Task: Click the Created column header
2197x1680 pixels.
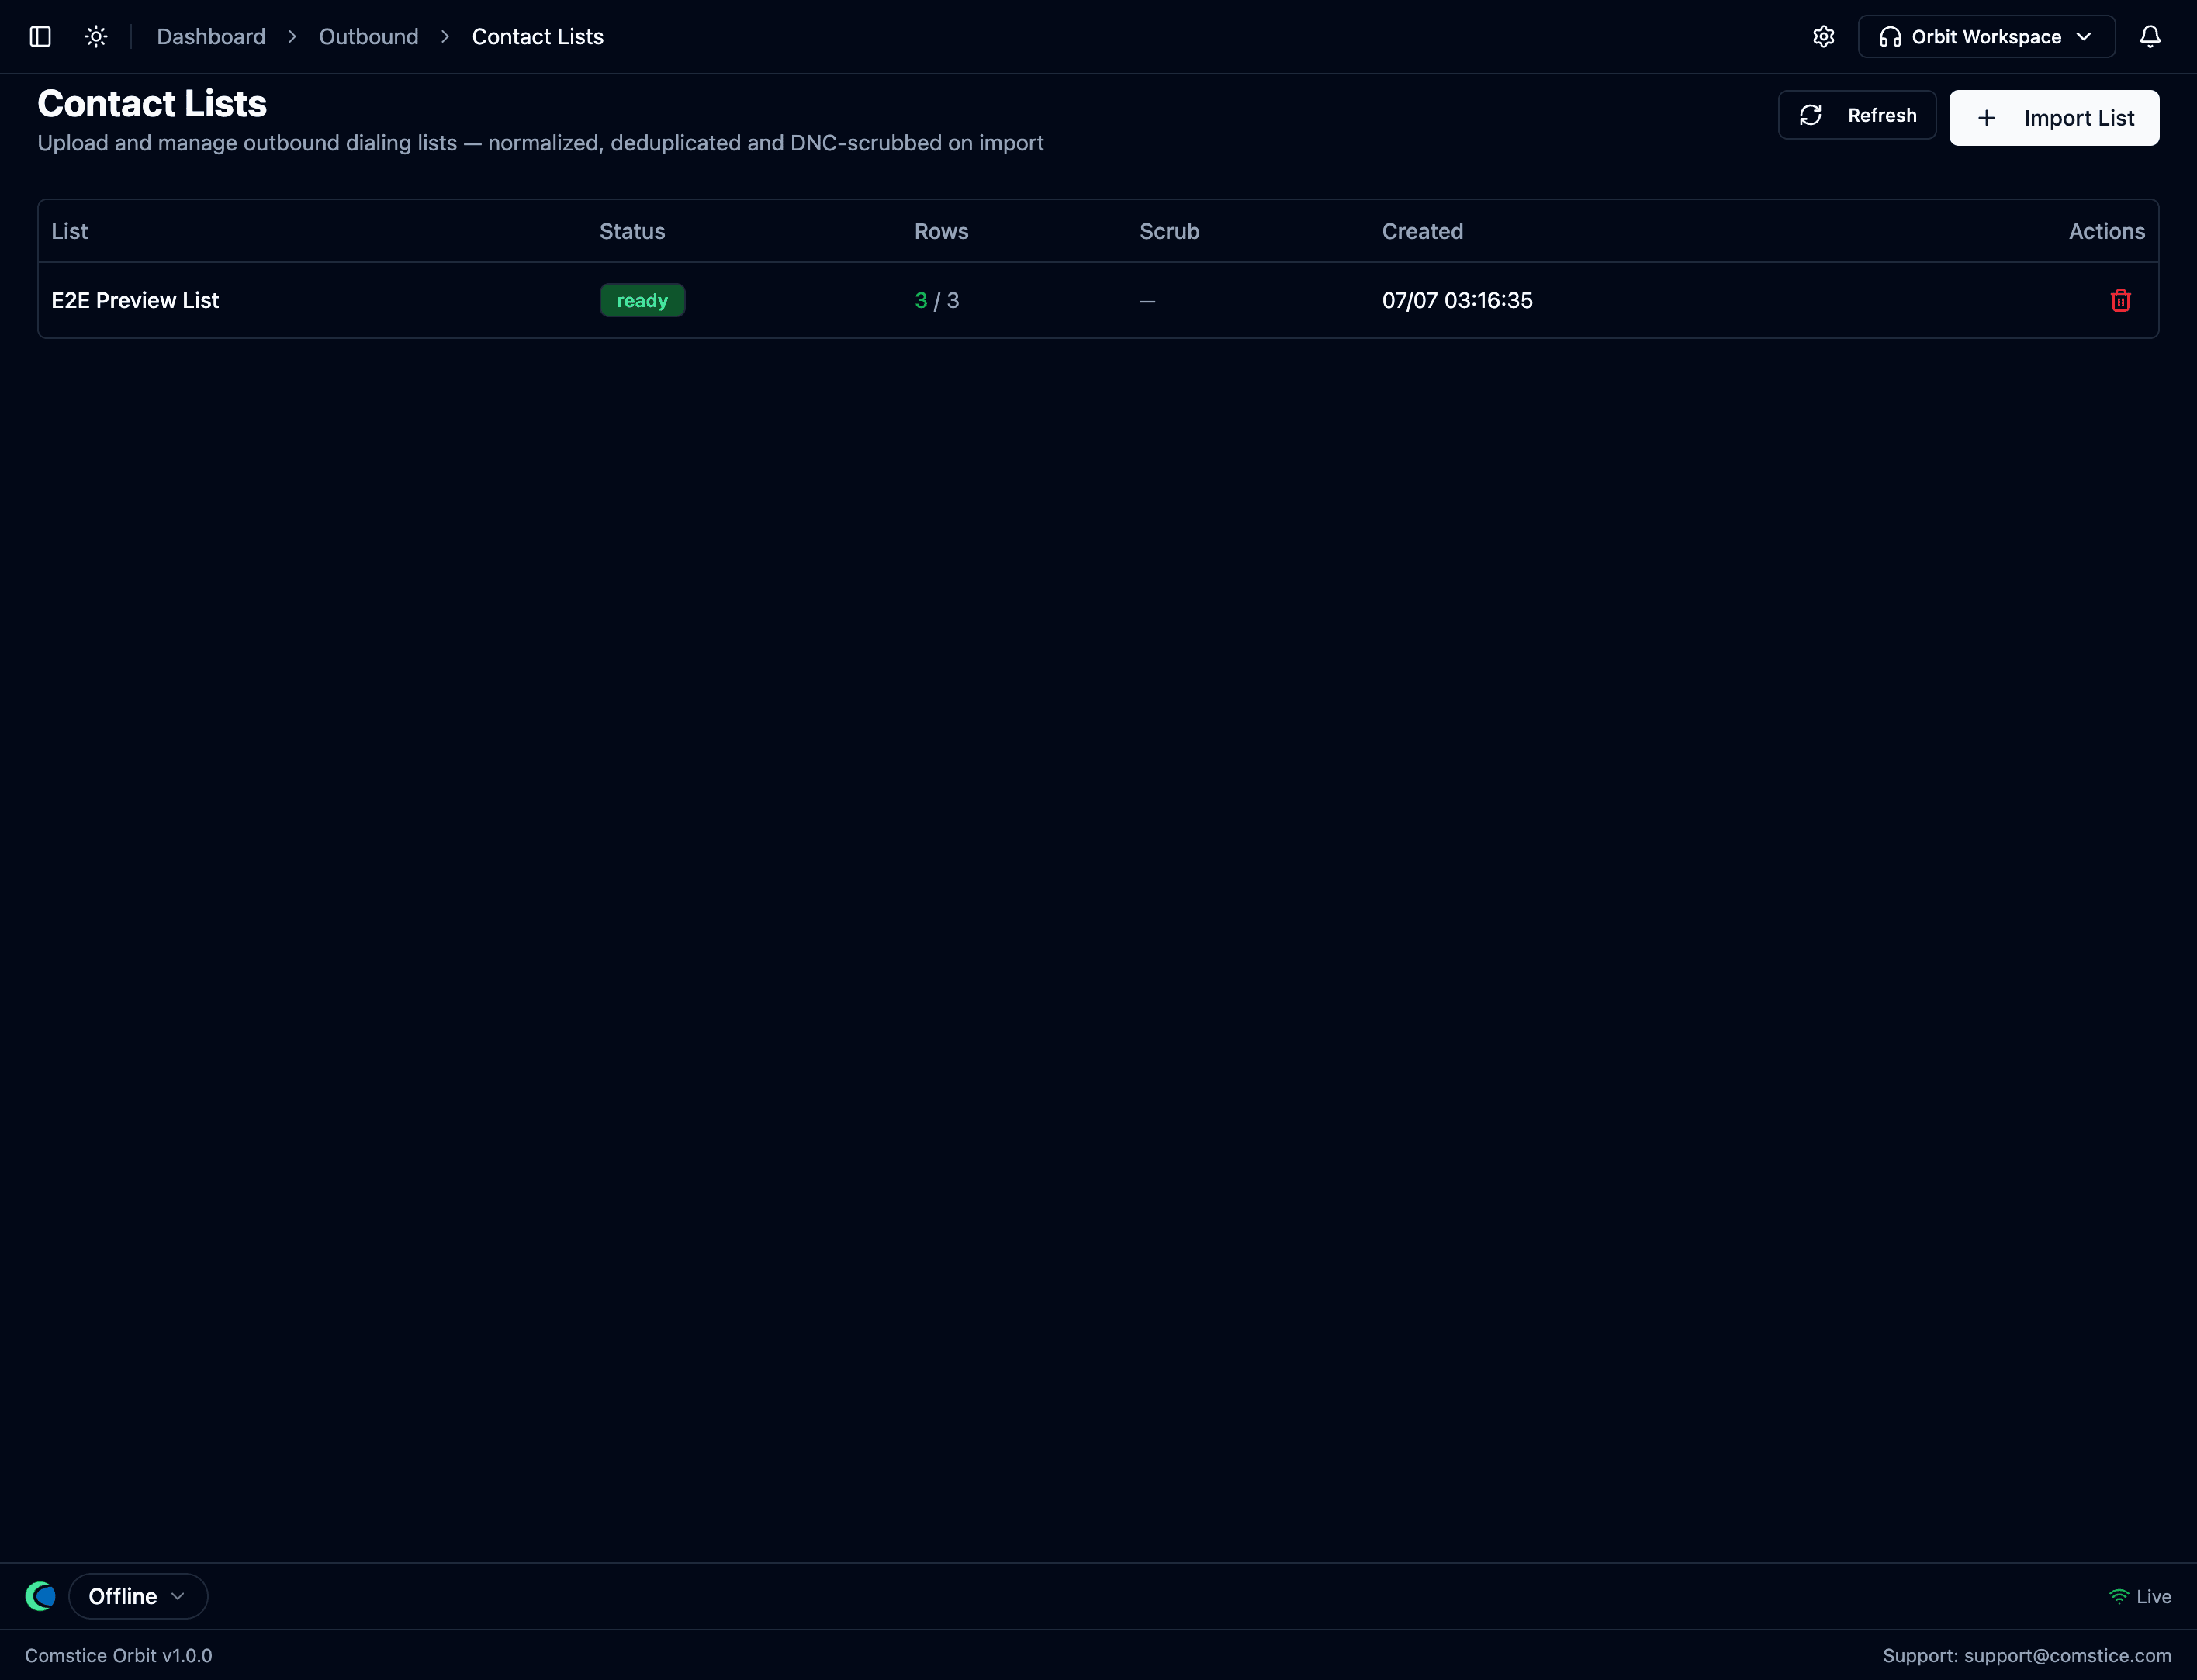Action: point(1422,231)
